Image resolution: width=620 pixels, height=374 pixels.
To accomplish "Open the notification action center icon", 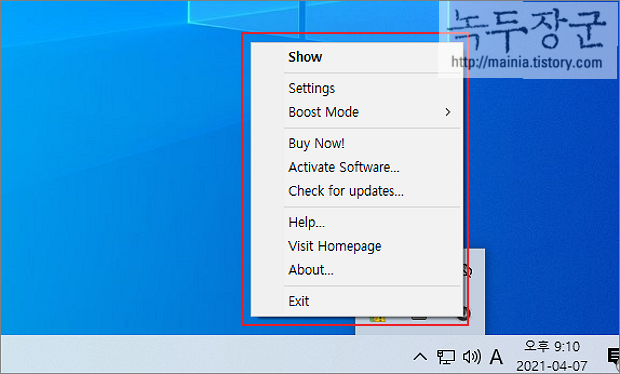I will 613,356.
